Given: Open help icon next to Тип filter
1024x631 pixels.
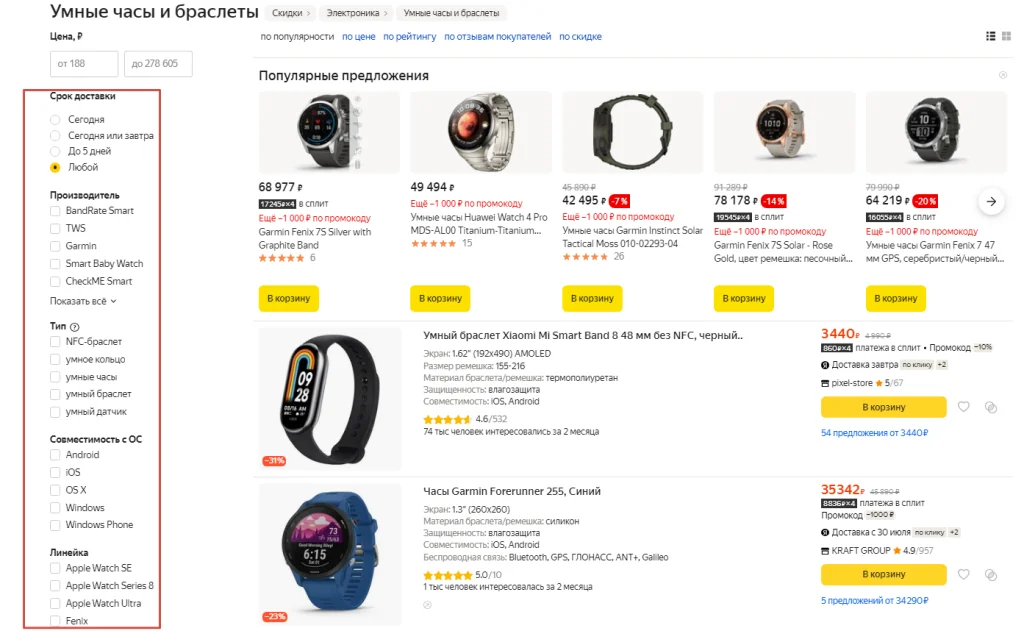Looking at the screenshot, I should [74, 326].
